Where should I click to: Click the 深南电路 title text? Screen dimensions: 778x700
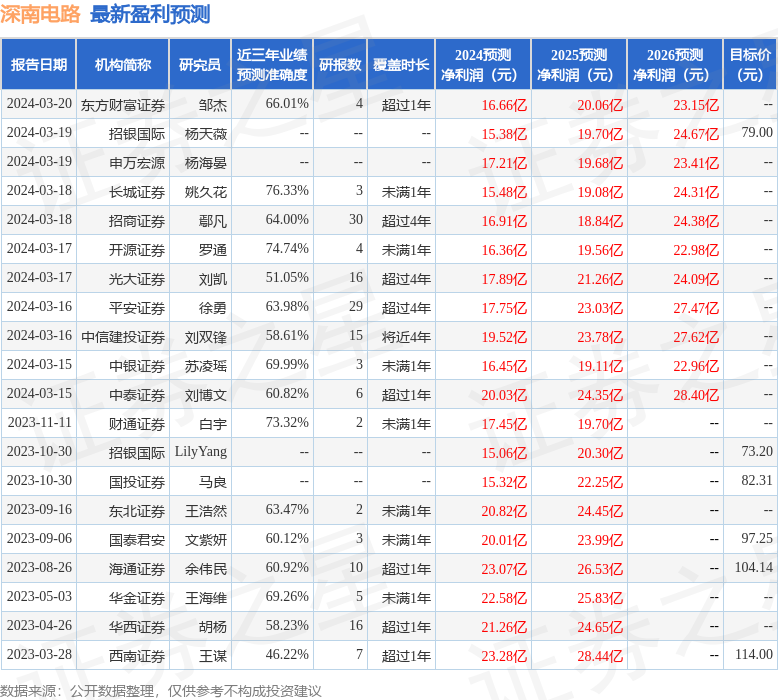pyautogui.click(x=40, y=14)
